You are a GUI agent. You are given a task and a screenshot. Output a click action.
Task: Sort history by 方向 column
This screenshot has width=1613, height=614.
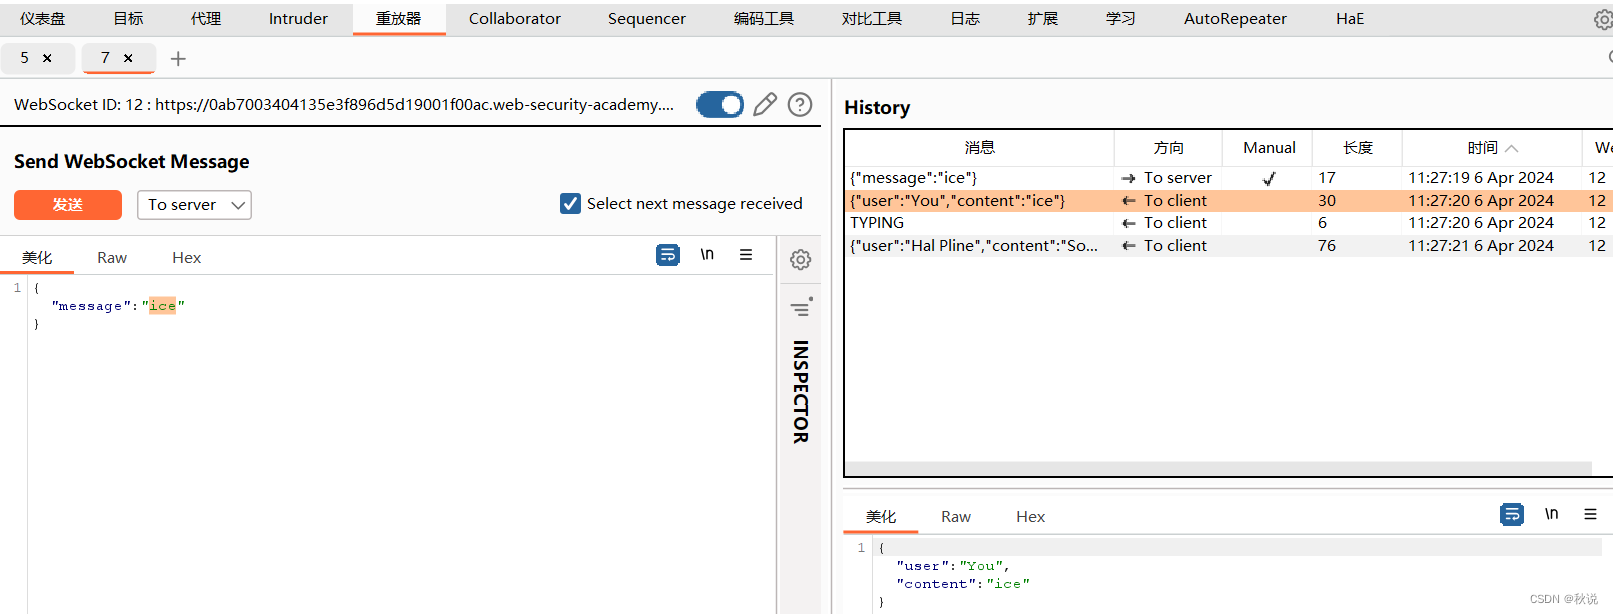click(1169, 148)
